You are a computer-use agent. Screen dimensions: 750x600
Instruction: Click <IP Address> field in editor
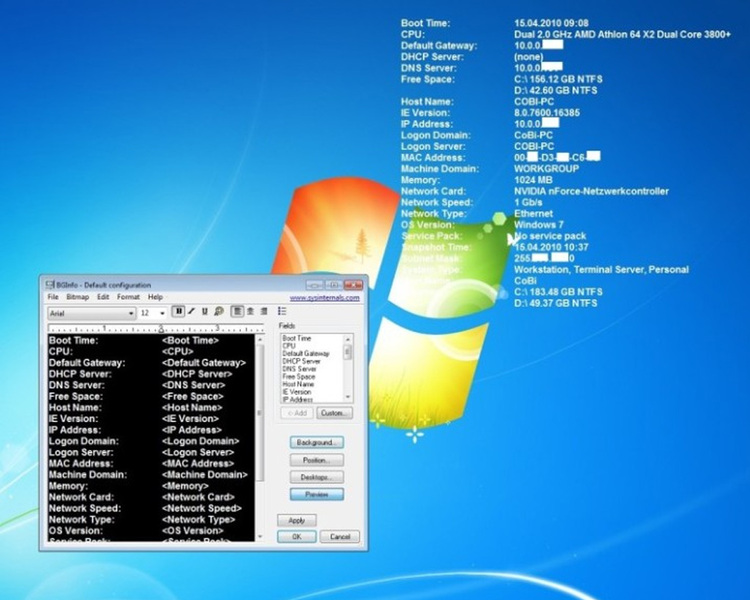pos(192,430)
